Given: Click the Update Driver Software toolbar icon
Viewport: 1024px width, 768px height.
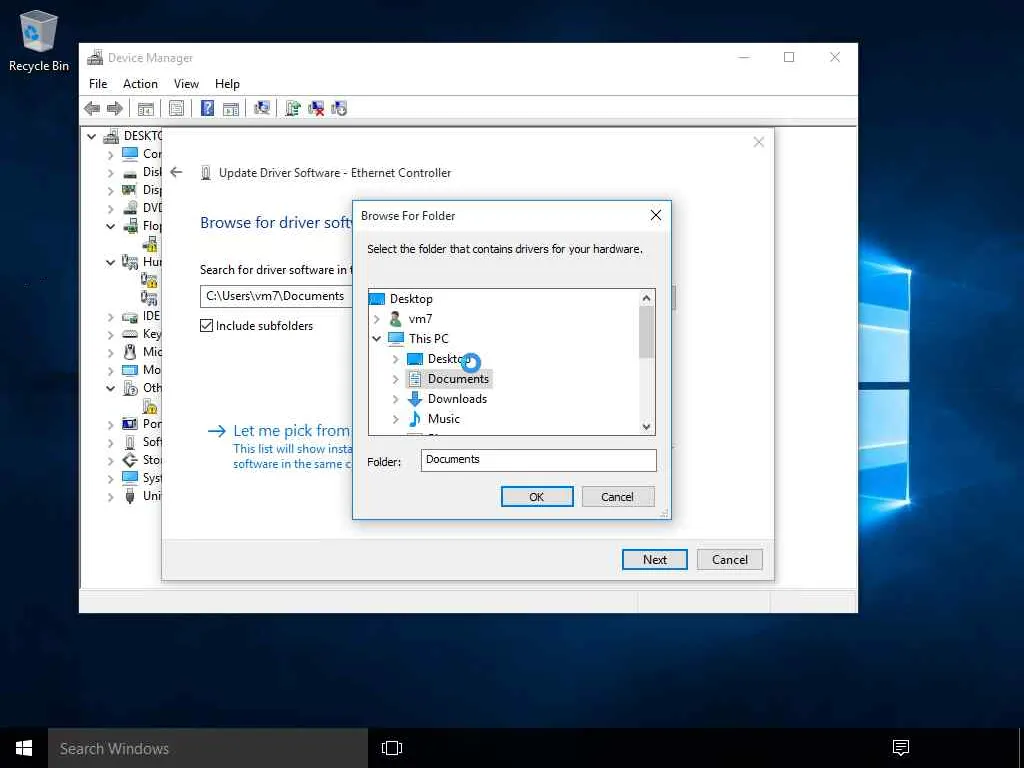Looking at the screenshot, I should click(x=293, y=108).
